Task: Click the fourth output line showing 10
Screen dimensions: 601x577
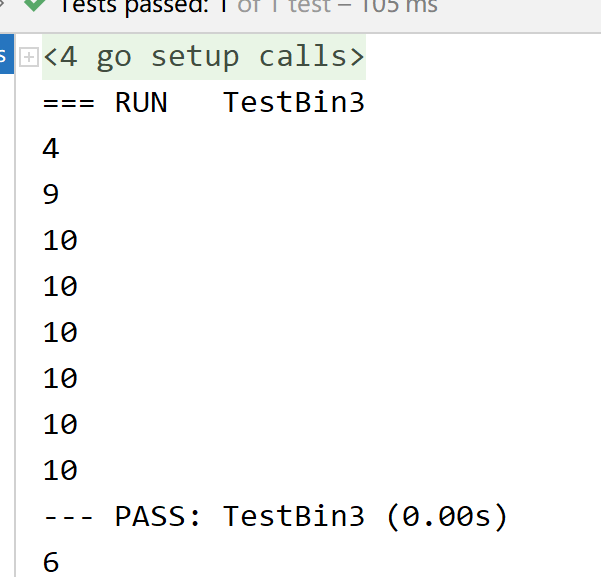Action: click(60, 379)
